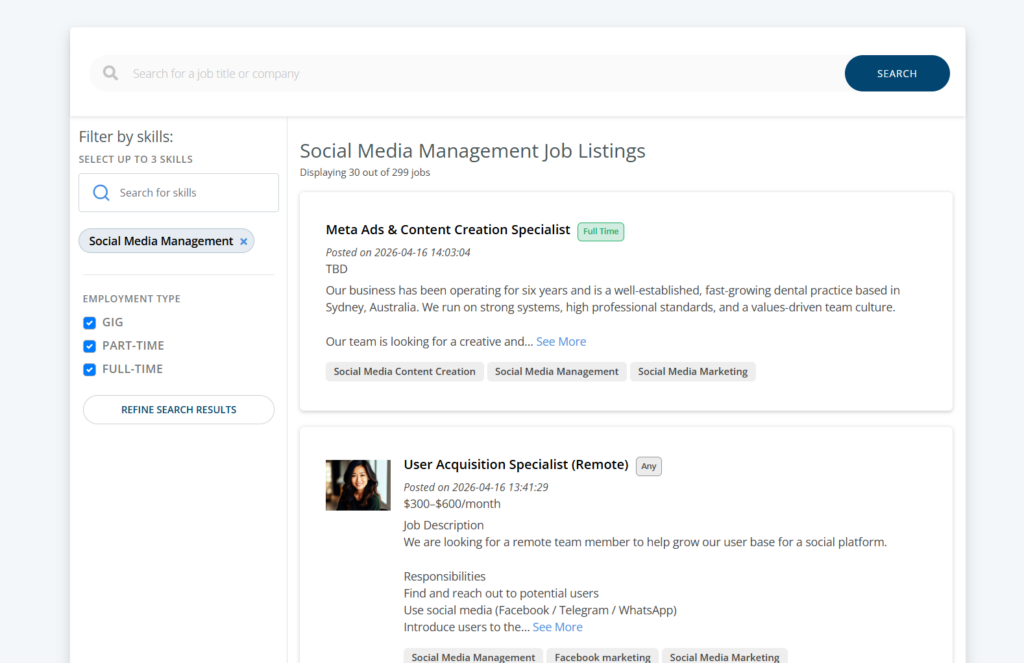1024x663 pixels.
Task: Open See More on the Meta Ads listing
Action: tap(561, 341)
